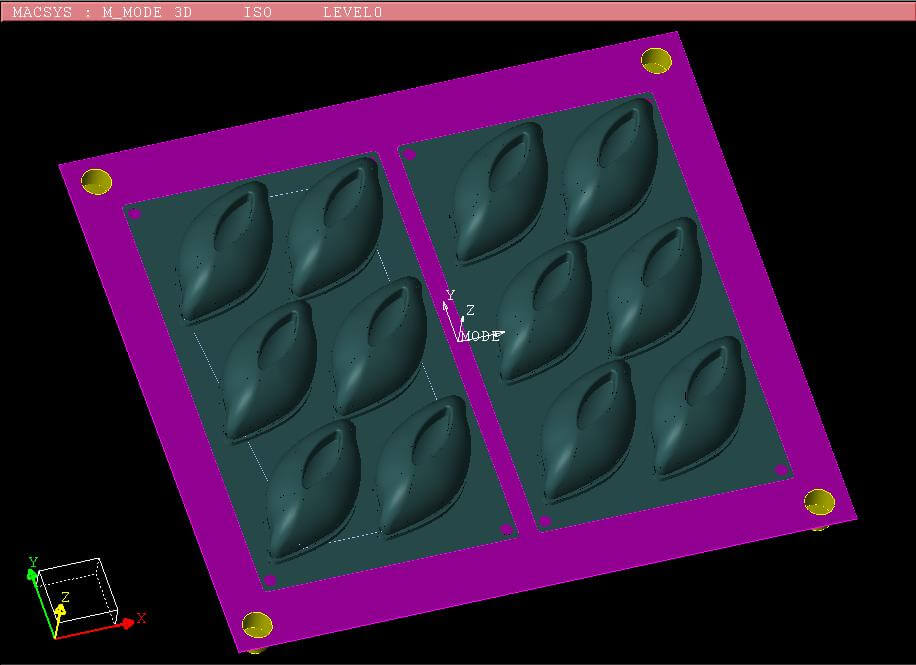Click the MACSYS label in the header bar
This screenshot has height=665, width=916.
[x=42, y=12]
